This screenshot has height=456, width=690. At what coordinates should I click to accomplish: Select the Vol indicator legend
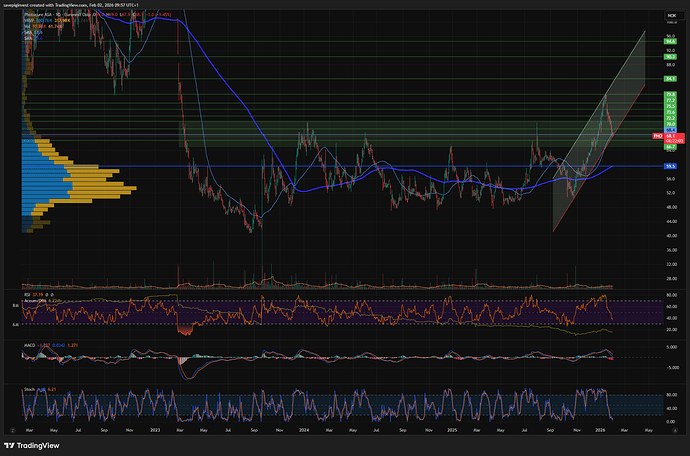coord(27,27)
